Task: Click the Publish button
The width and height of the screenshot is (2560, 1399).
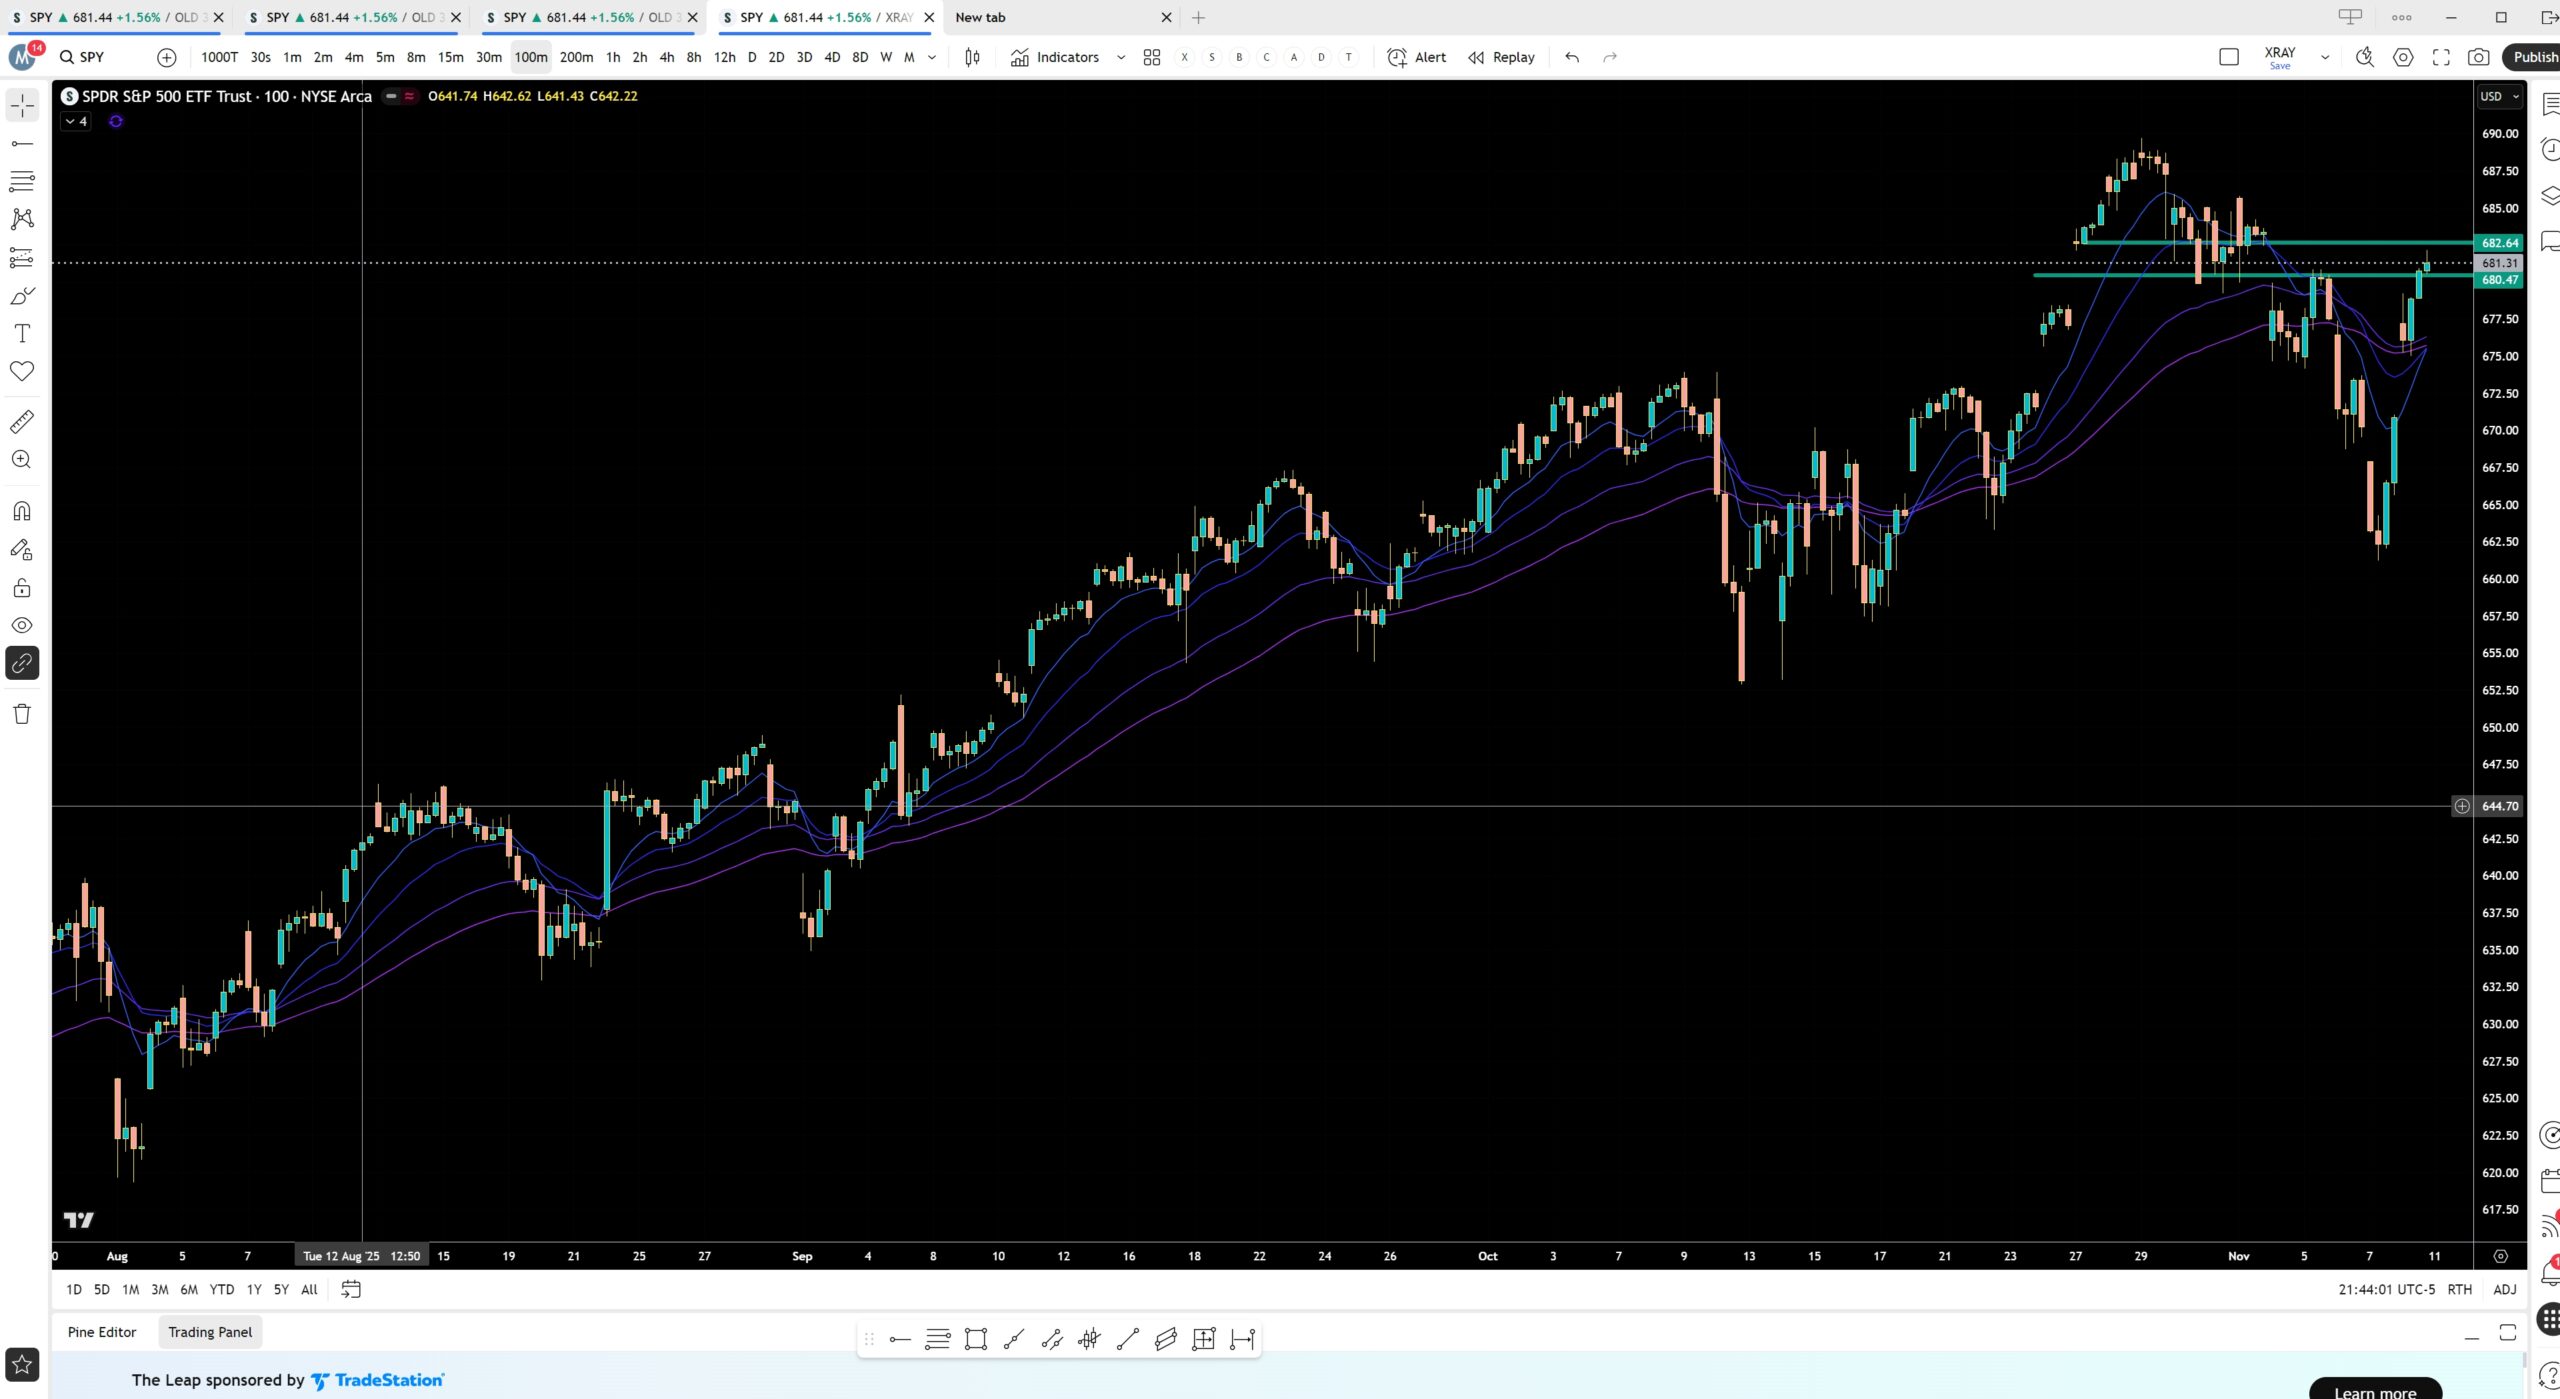Action: point(2533,57)
